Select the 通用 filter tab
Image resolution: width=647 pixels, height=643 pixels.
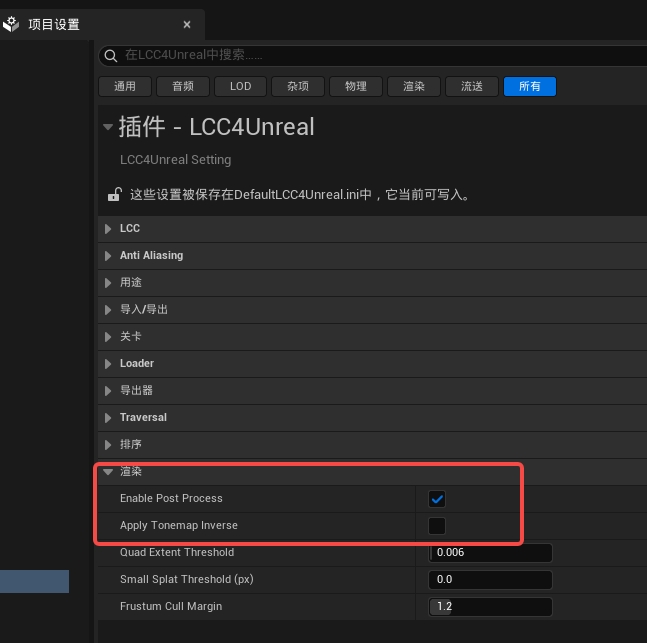click(125, 86)
